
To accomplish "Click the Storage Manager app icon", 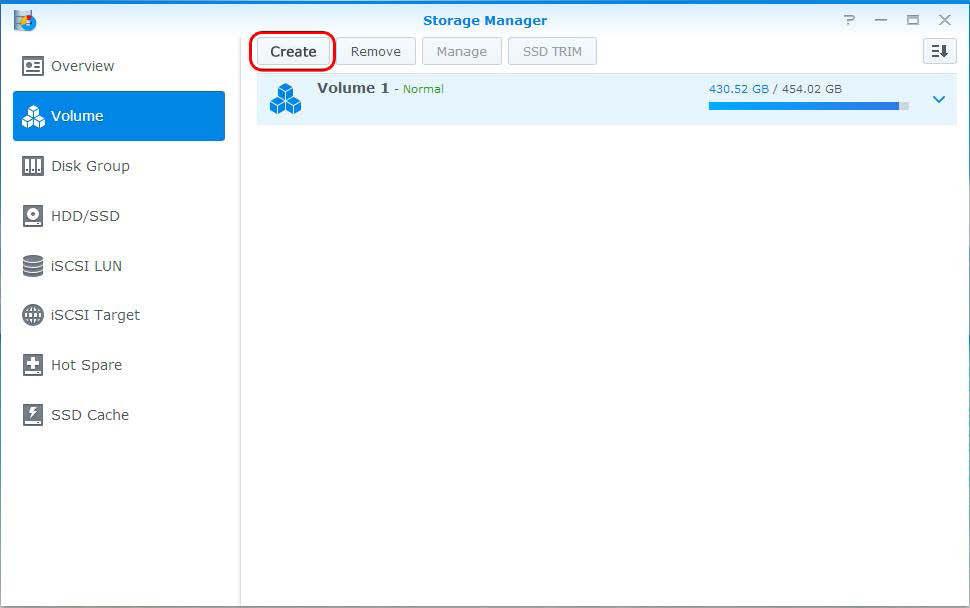I will pyautogui.click(x=25, y=20).
